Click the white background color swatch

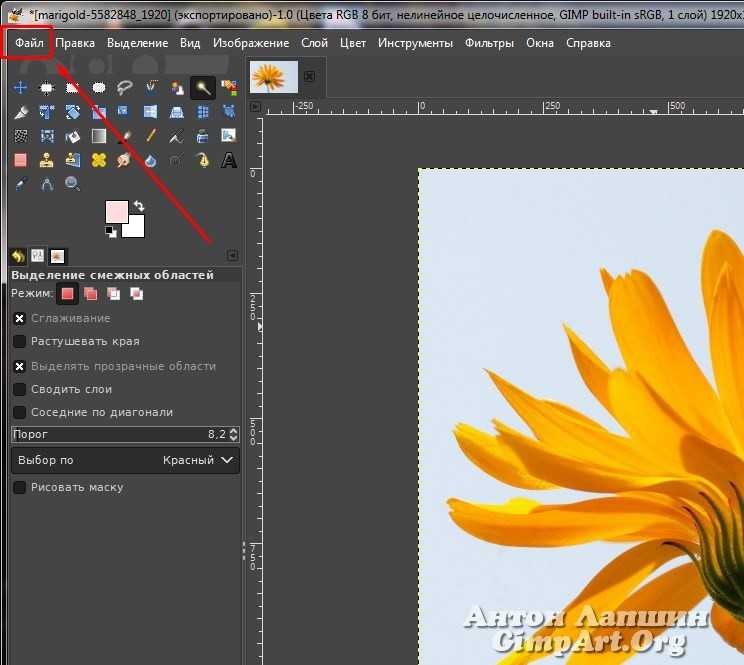coord(136,229)
